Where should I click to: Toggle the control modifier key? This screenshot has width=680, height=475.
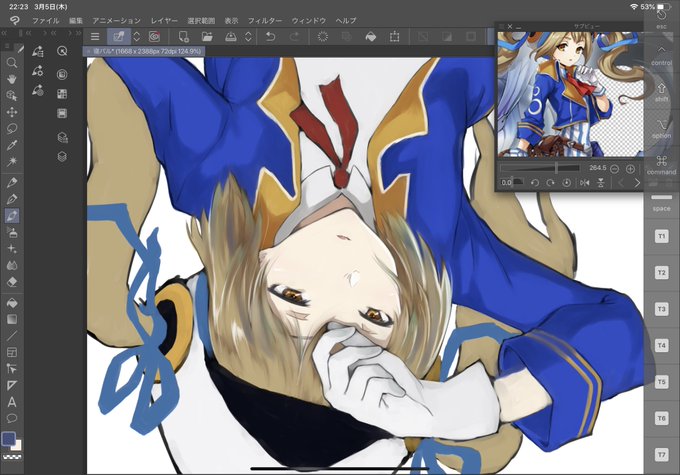point(661,56)
